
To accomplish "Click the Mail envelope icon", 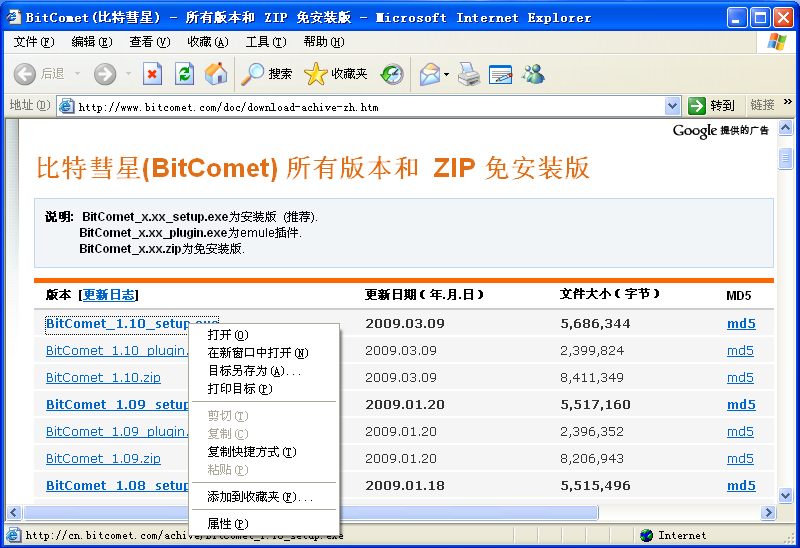I will 430,74.
